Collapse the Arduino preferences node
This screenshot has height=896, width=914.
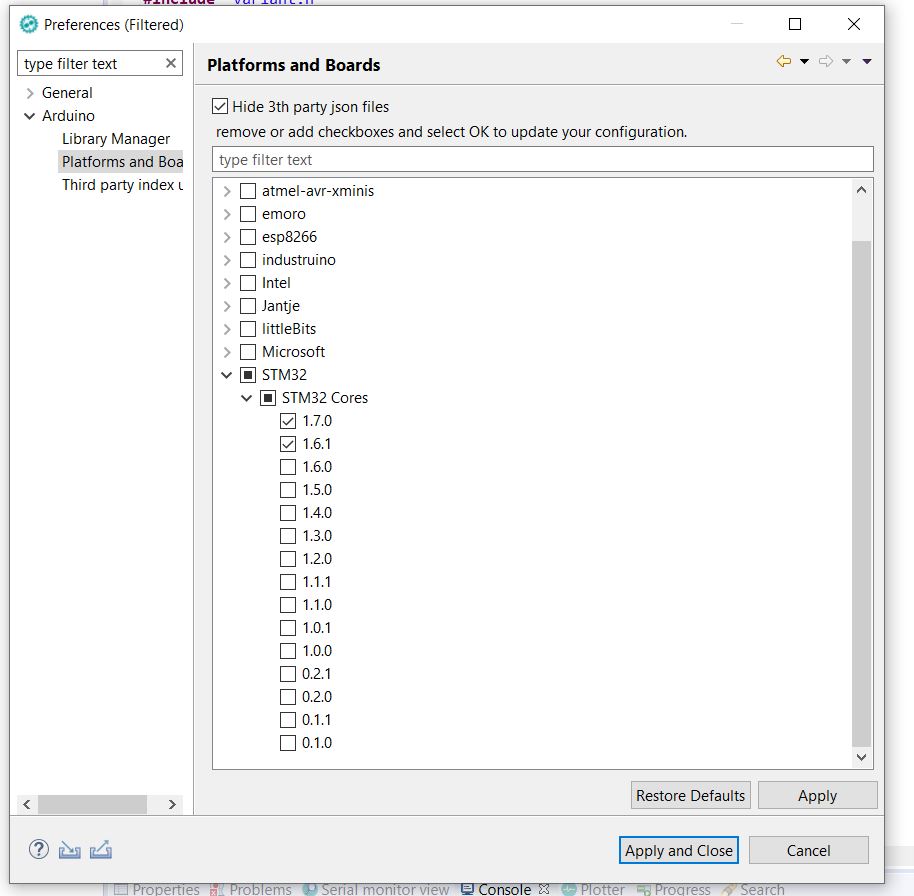29,116
